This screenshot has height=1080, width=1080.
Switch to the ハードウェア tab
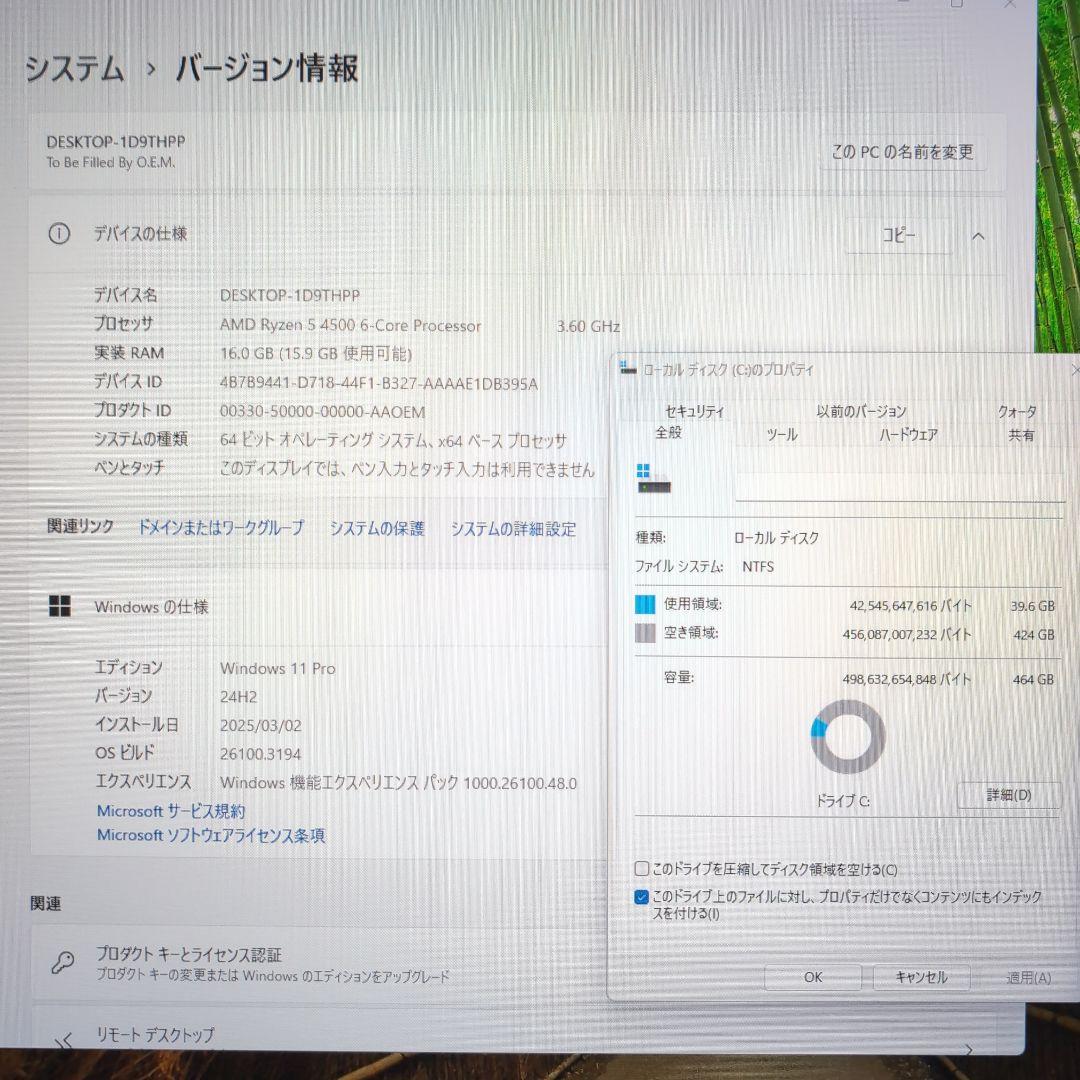click(908, 435)
